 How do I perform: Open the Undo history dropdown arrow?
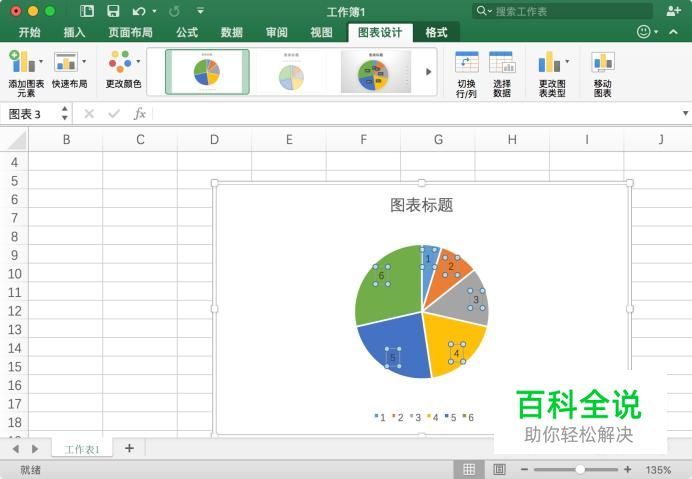click(x=154, y=11)
